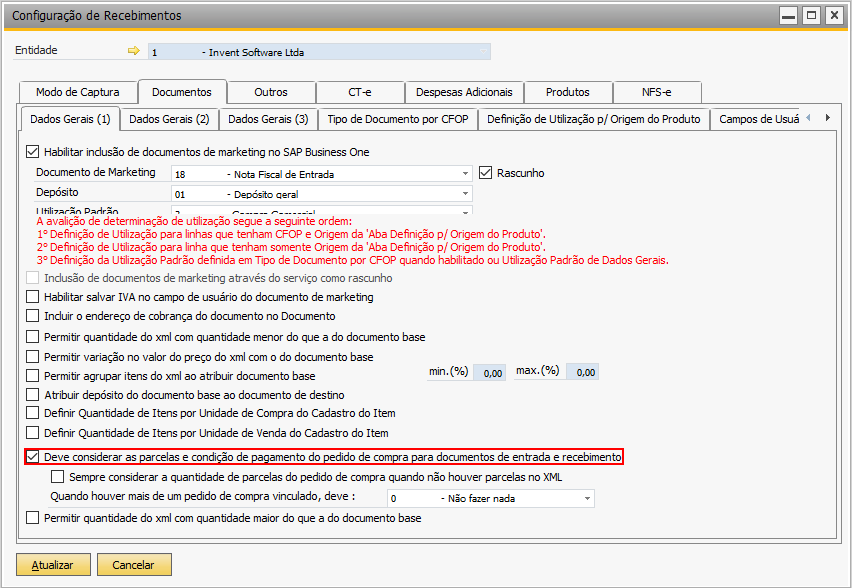This screenshot has height=588, width=852.
Task: Open the Produtos tab
Action: (x=568, y=92)
